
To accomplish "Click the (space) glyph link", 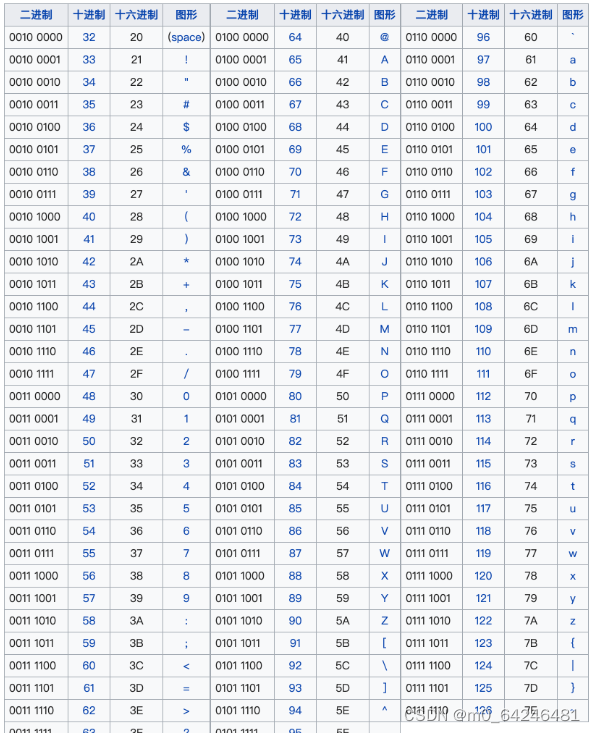I will pyautogui.click(x=186, y=37).
